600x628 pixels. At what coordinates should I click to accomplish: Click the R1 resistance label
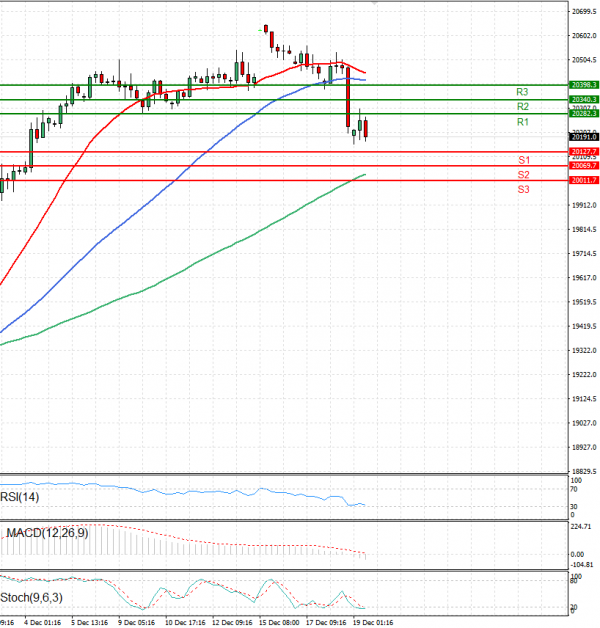[x=523, y=122]
